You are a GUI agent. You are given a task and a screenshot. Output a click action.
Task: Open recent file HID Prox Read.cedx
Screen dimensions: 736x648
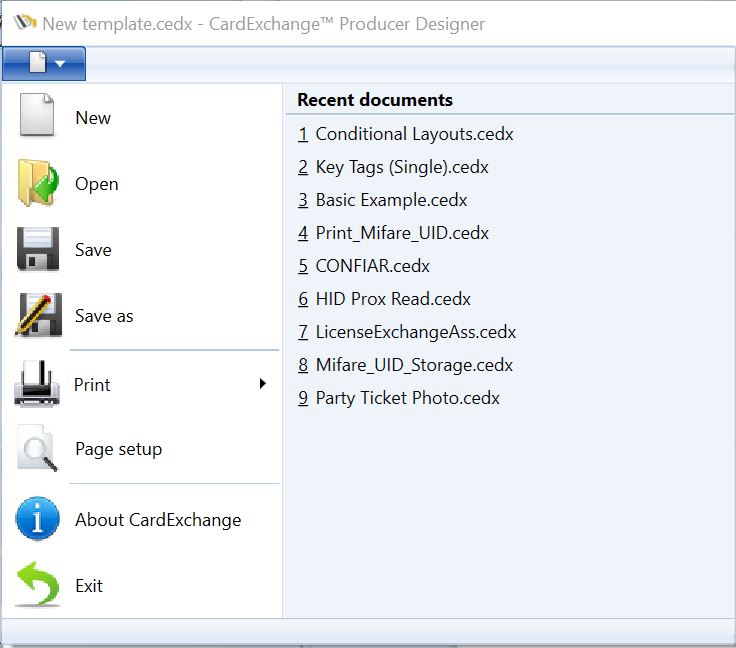[384, 299]
